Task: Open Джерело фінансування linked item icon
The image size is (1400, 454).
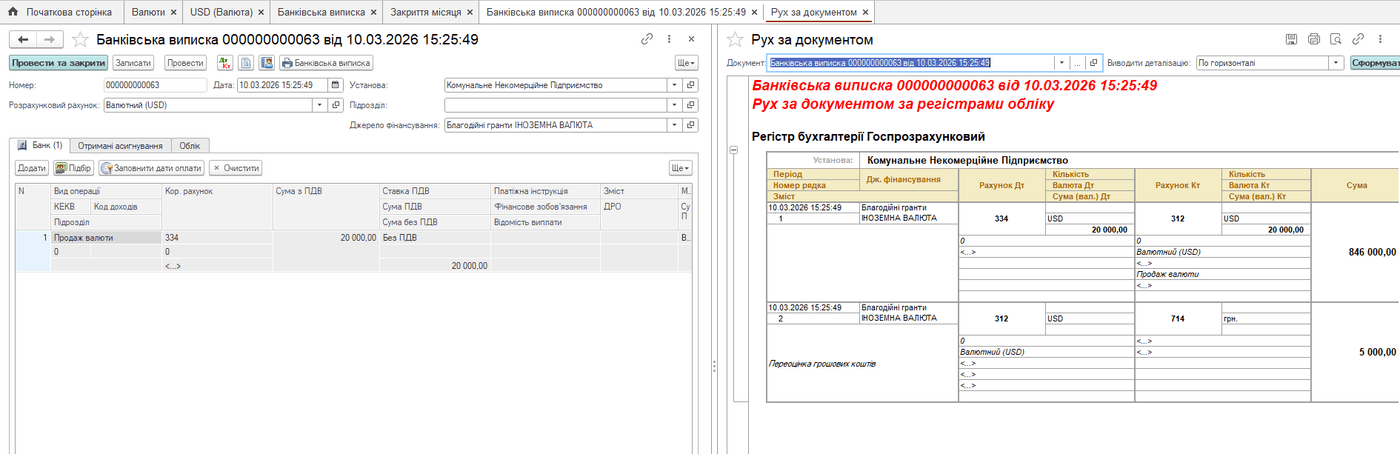Action: tap(690, 125)
